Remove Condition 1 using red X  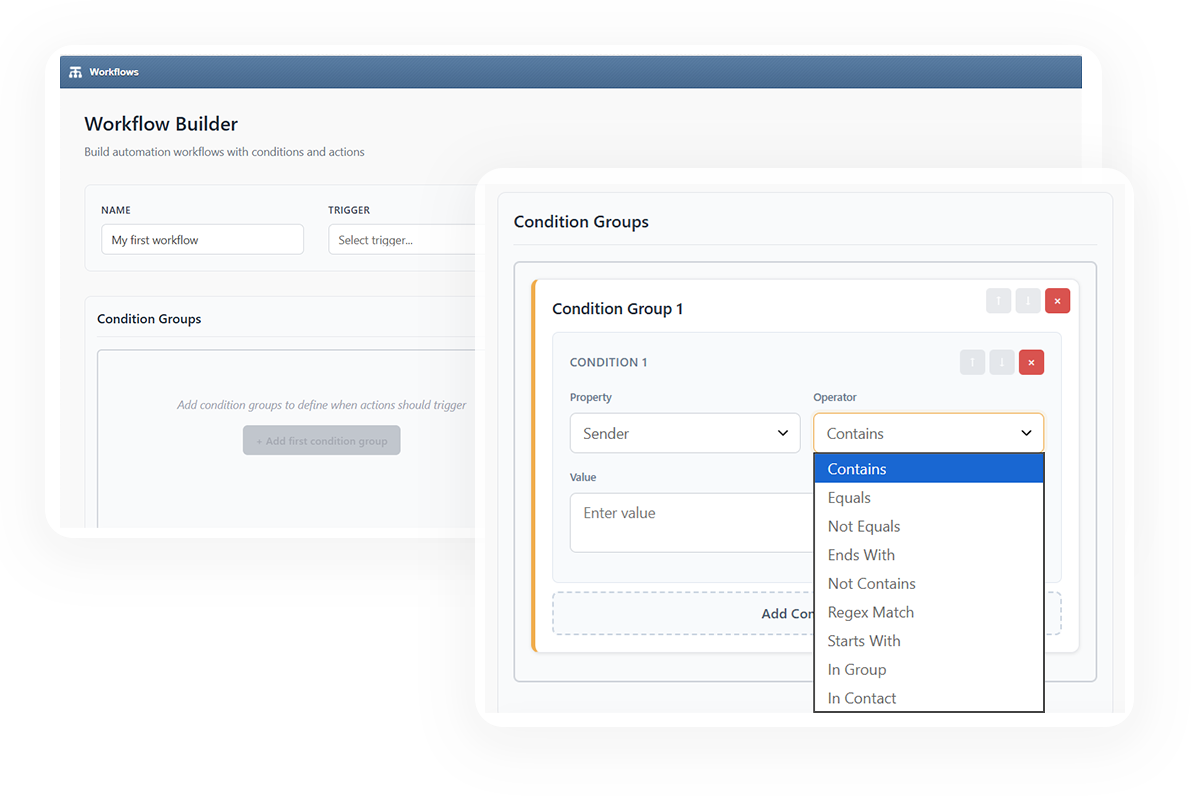coord(1031,362)
